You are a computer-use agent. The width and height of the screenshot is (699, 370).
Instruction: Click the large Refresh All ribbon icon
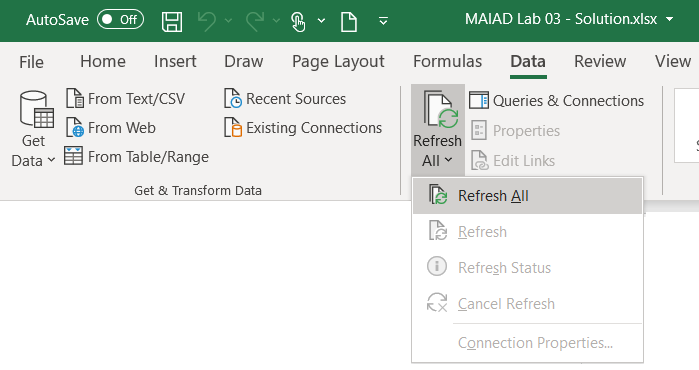441,110
